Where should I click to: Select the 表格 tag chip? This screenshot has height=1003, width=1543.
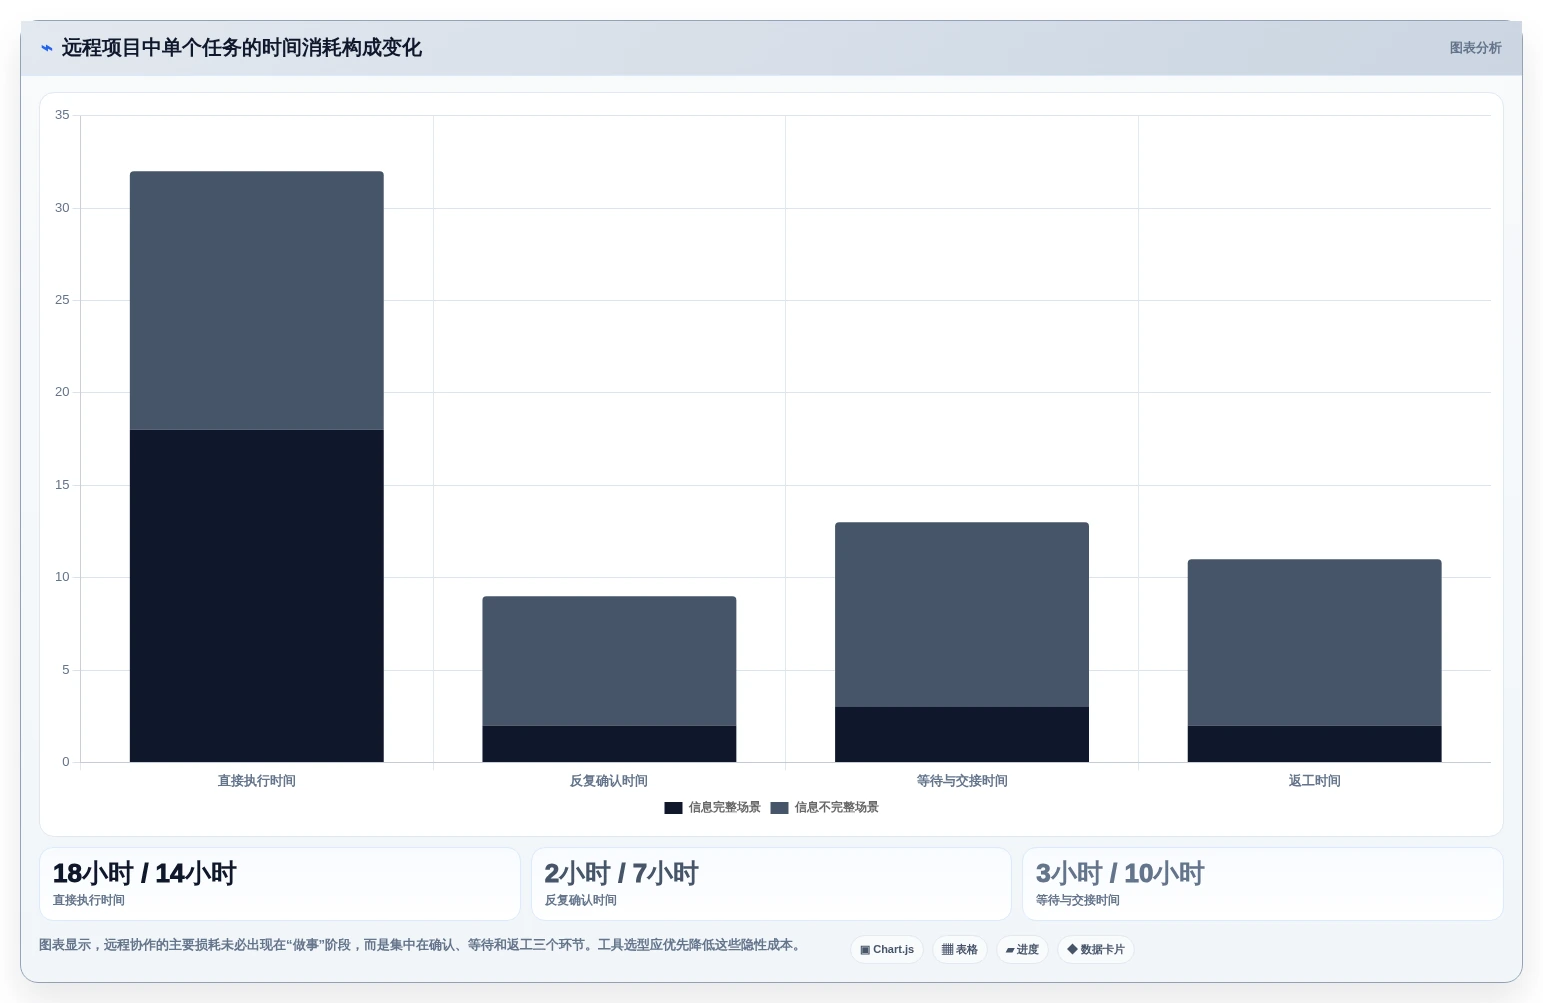(x=960, y=949)
